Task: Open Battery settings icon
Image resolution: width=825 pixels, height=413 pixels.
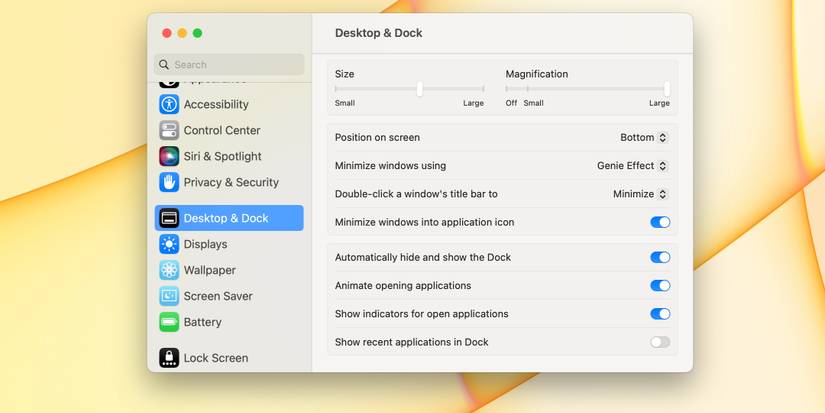Action: tap(169, 322)
